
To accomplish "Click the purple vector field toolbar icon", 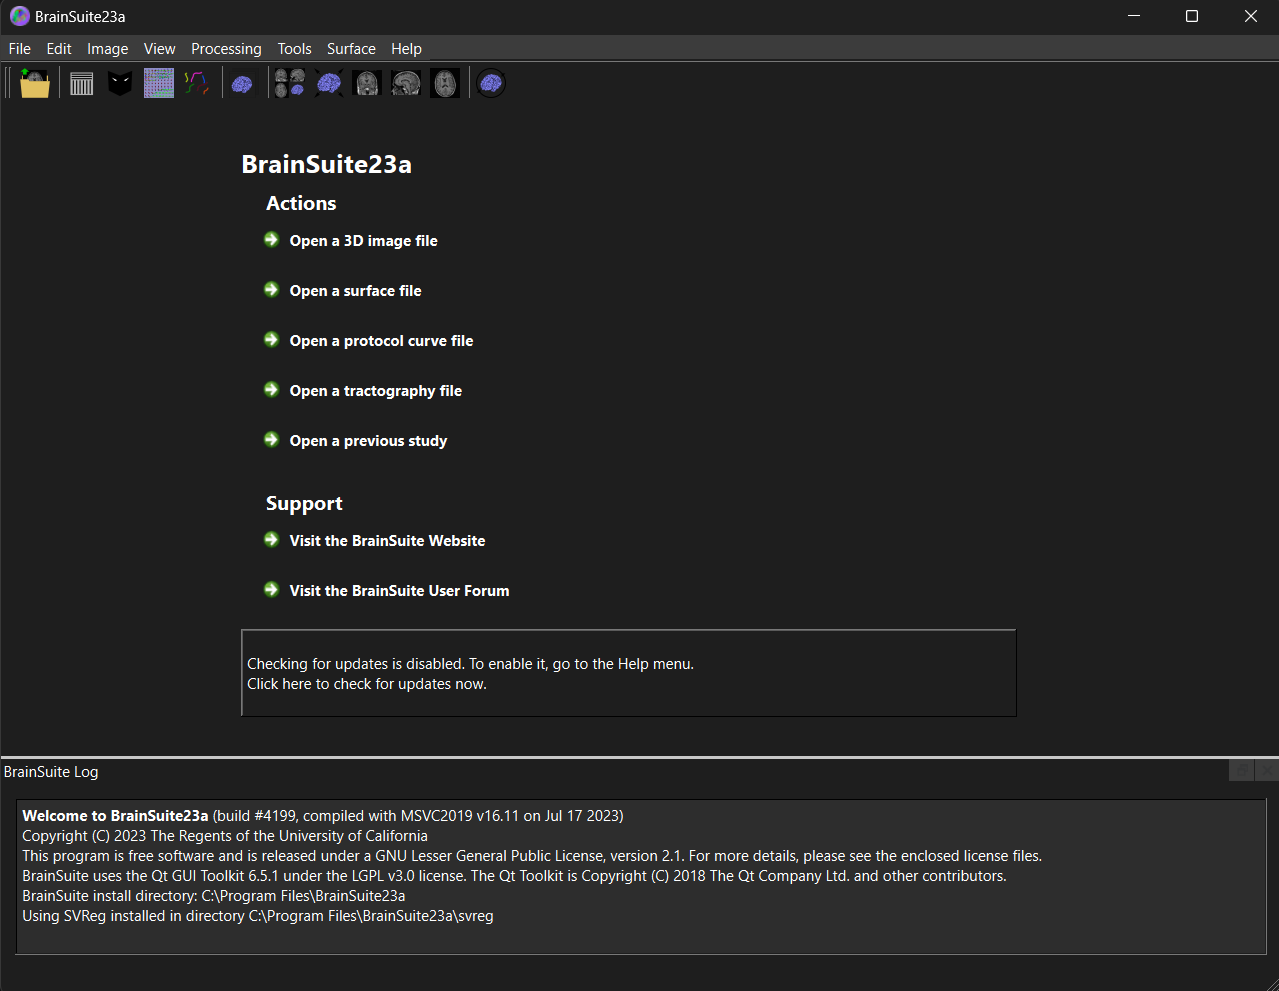I will pos(159,83).
